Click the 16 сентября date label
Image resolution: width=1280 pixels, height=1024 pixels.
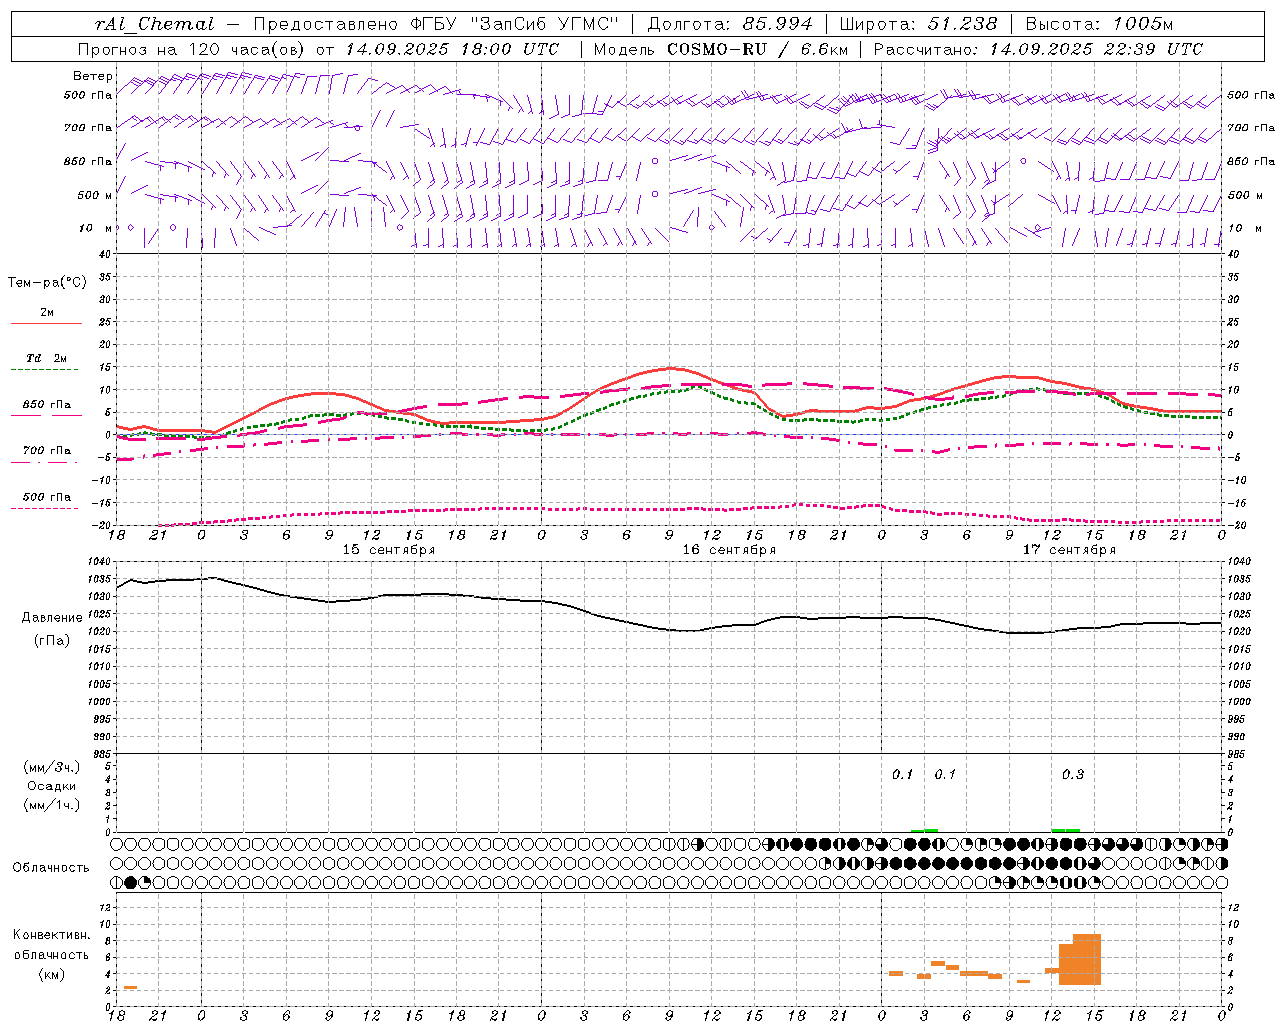[x=729, y=550]
